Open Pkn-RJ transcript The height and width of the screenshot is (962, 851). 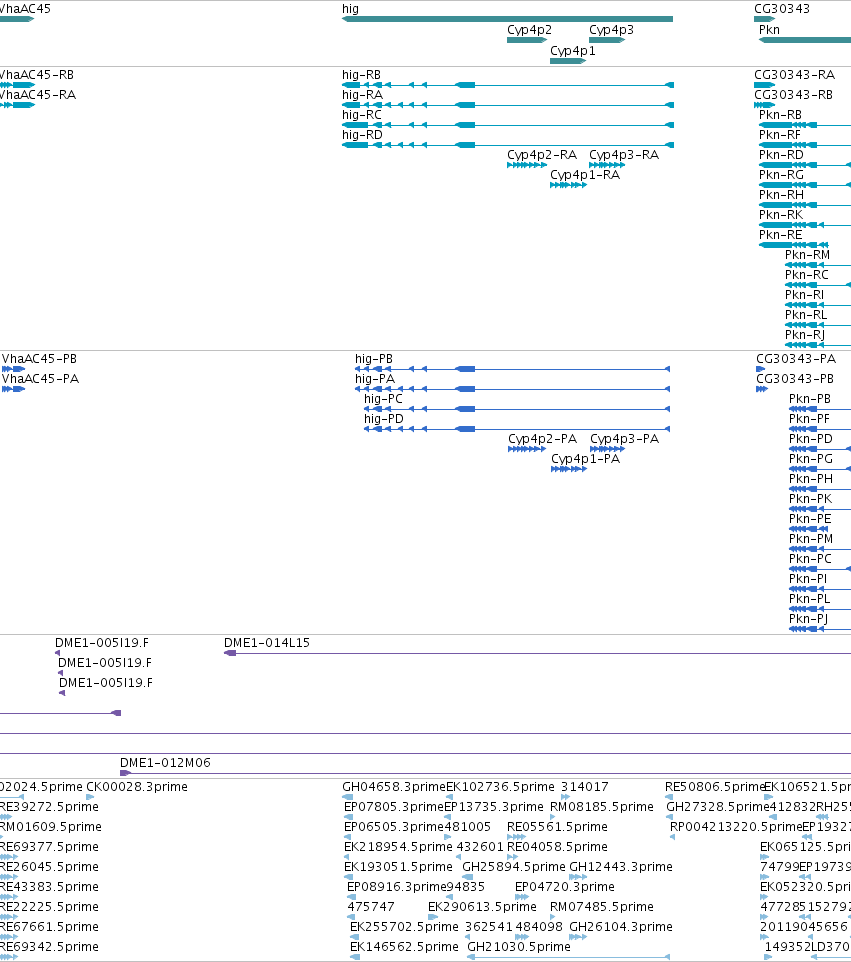click(x=818, y=345)
